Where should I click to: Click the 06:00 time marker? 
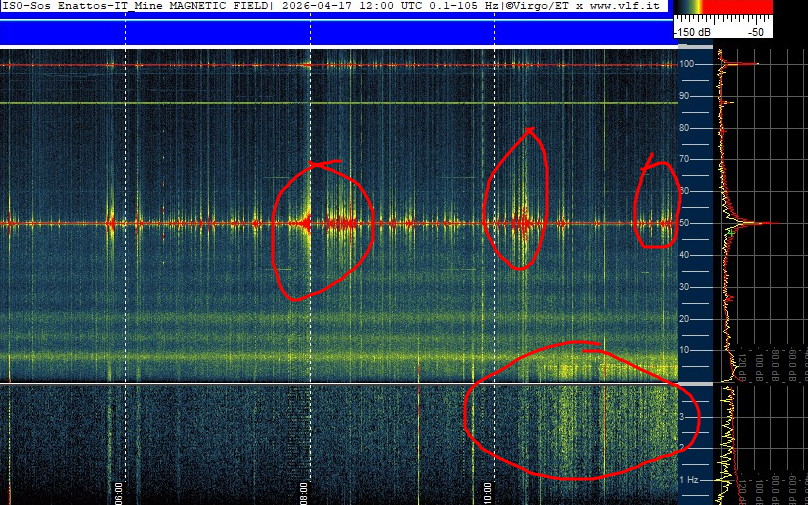(x=118, y=492)
